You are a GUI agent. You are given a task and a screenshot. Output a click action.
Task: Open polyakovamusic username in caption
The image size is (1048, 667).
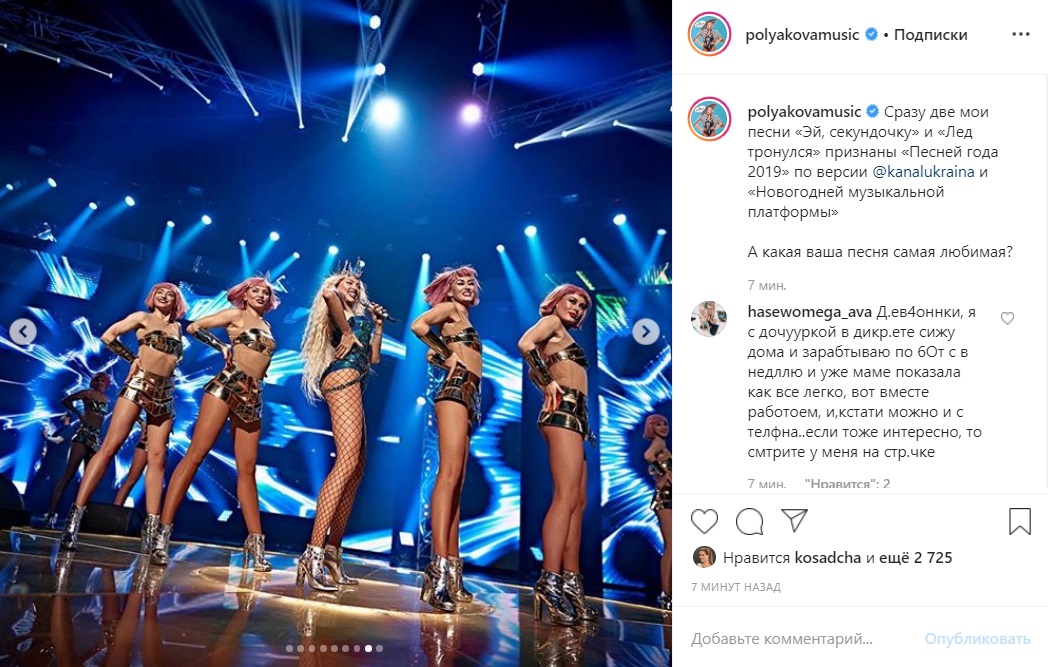(x=804, y=112)
